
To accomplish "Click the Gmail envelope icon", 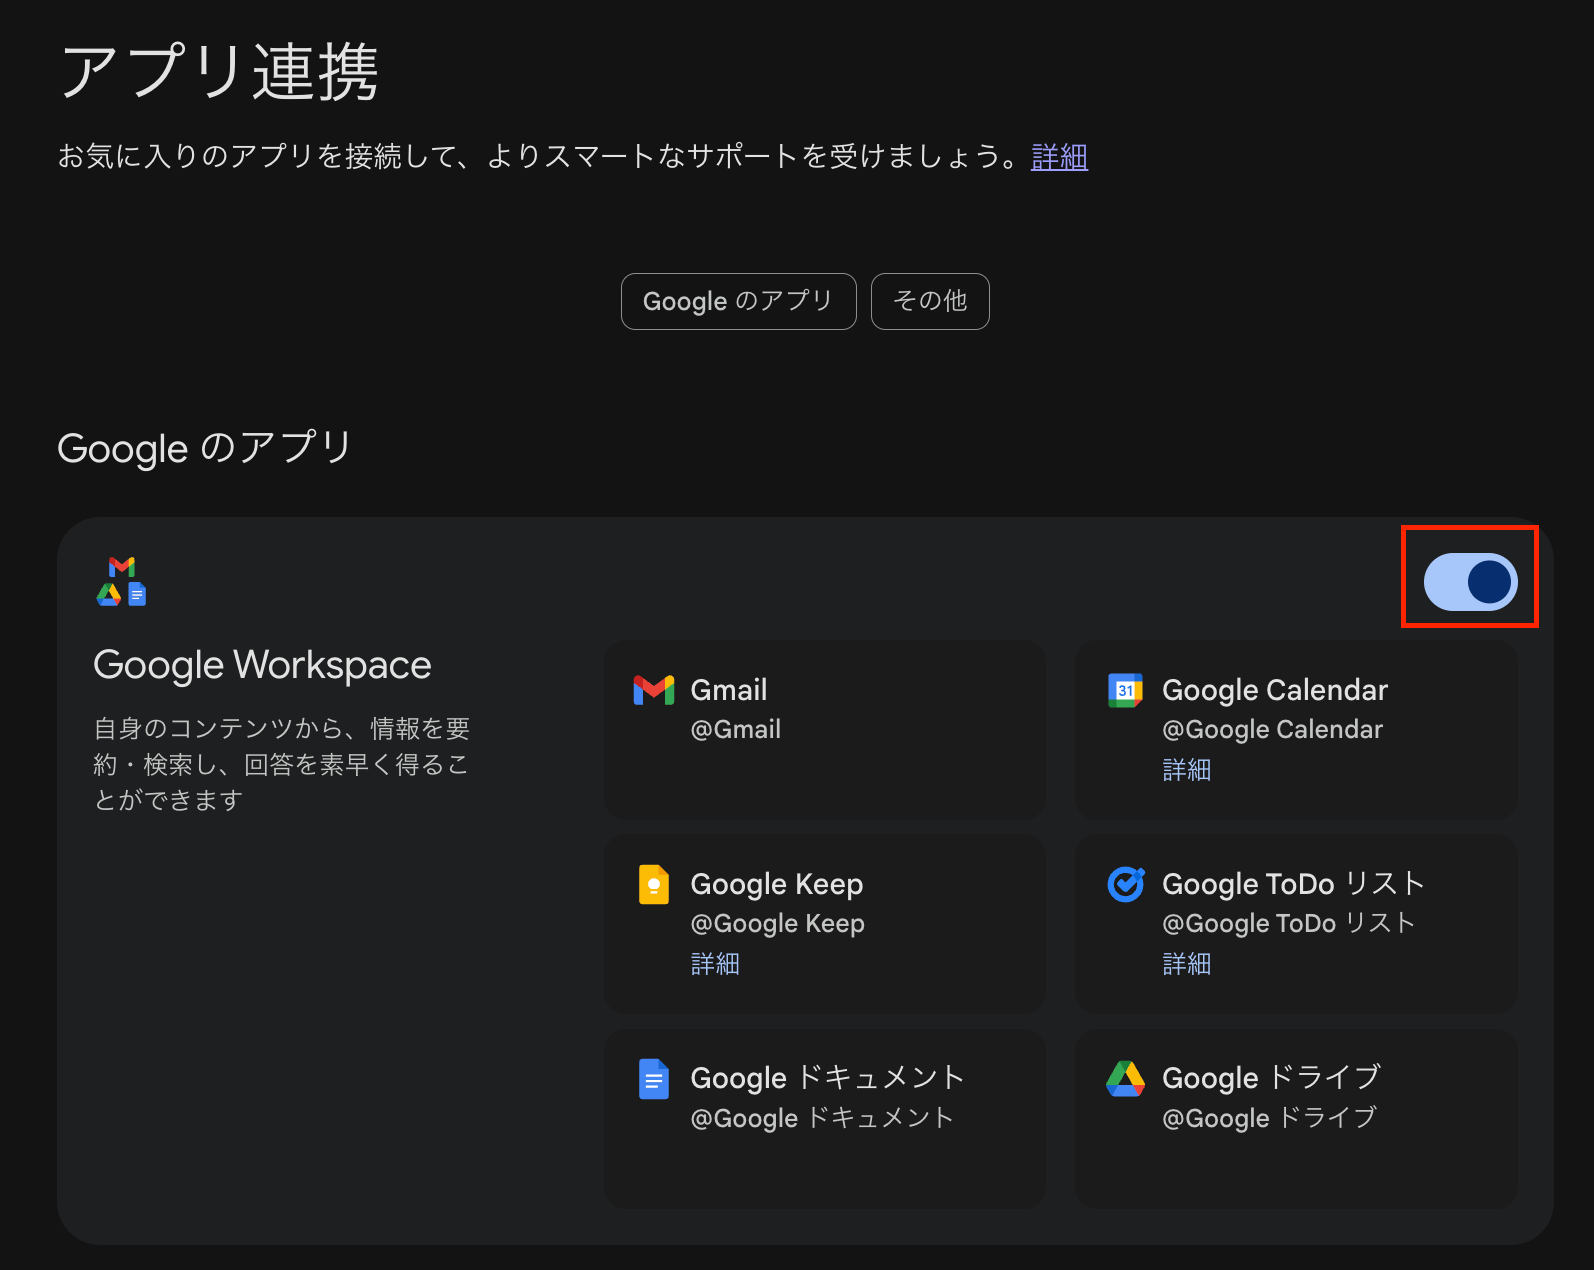I will click(x=654, y=690).
